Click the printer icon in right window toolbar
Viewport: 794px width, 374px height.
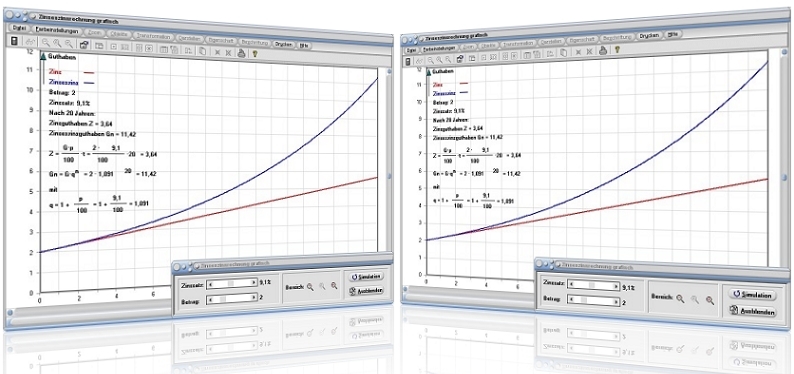pyautogui.click(x=603, y=50)
